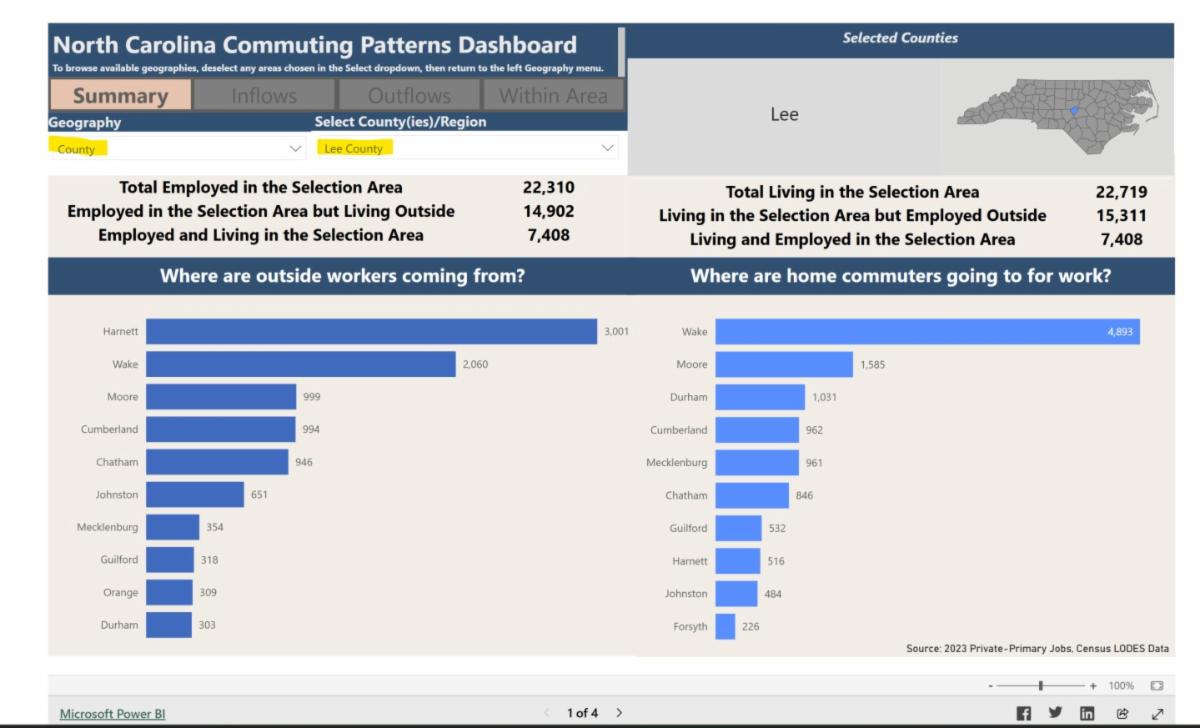Viewport: 1200px width, 728px height.
Task: Click the 'Orange' axis label
Action: (121, 592)
